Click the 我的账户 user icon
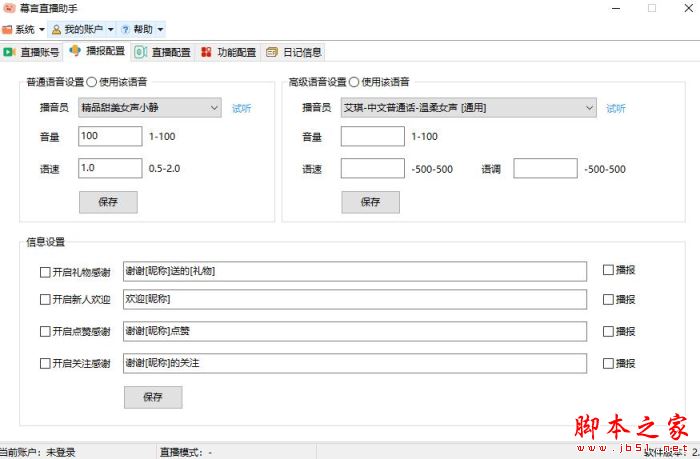The width and height of the screenshot is (700, 459). [x=56, y=30]
